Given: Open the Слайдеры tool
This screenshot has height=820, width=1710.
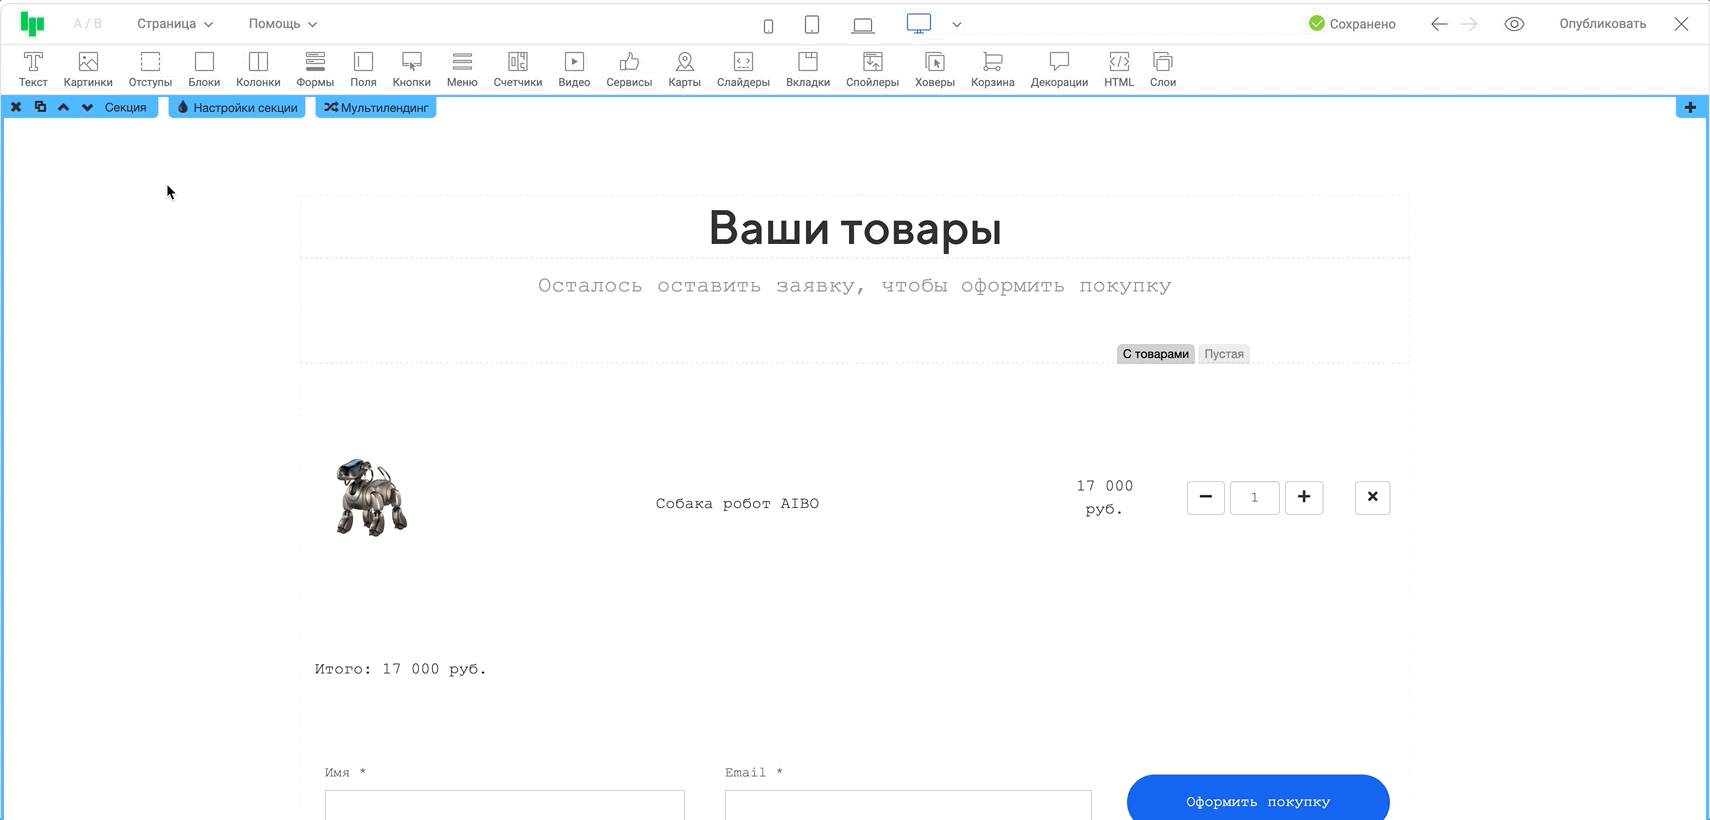Looking at the screenshot, I should tap(743, 69).
